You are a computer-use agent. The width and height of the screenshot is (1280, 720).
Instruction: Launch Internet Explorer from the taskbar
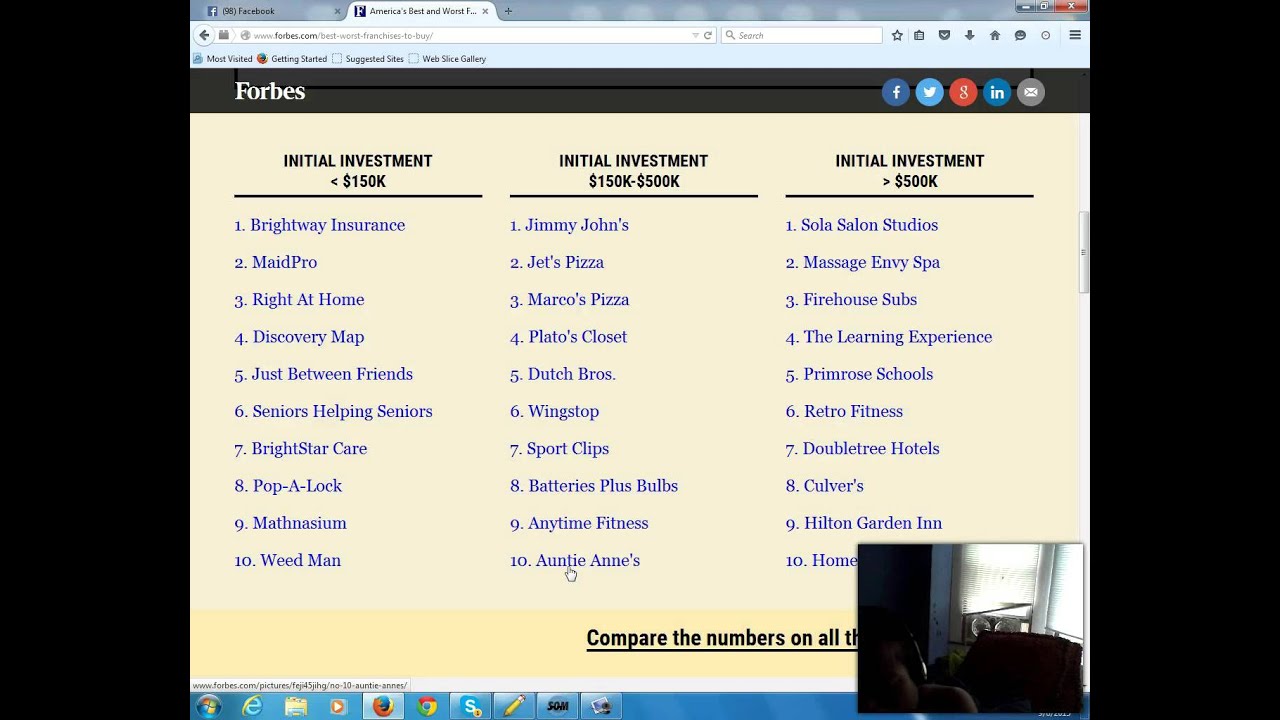click(x=252, y=706)
